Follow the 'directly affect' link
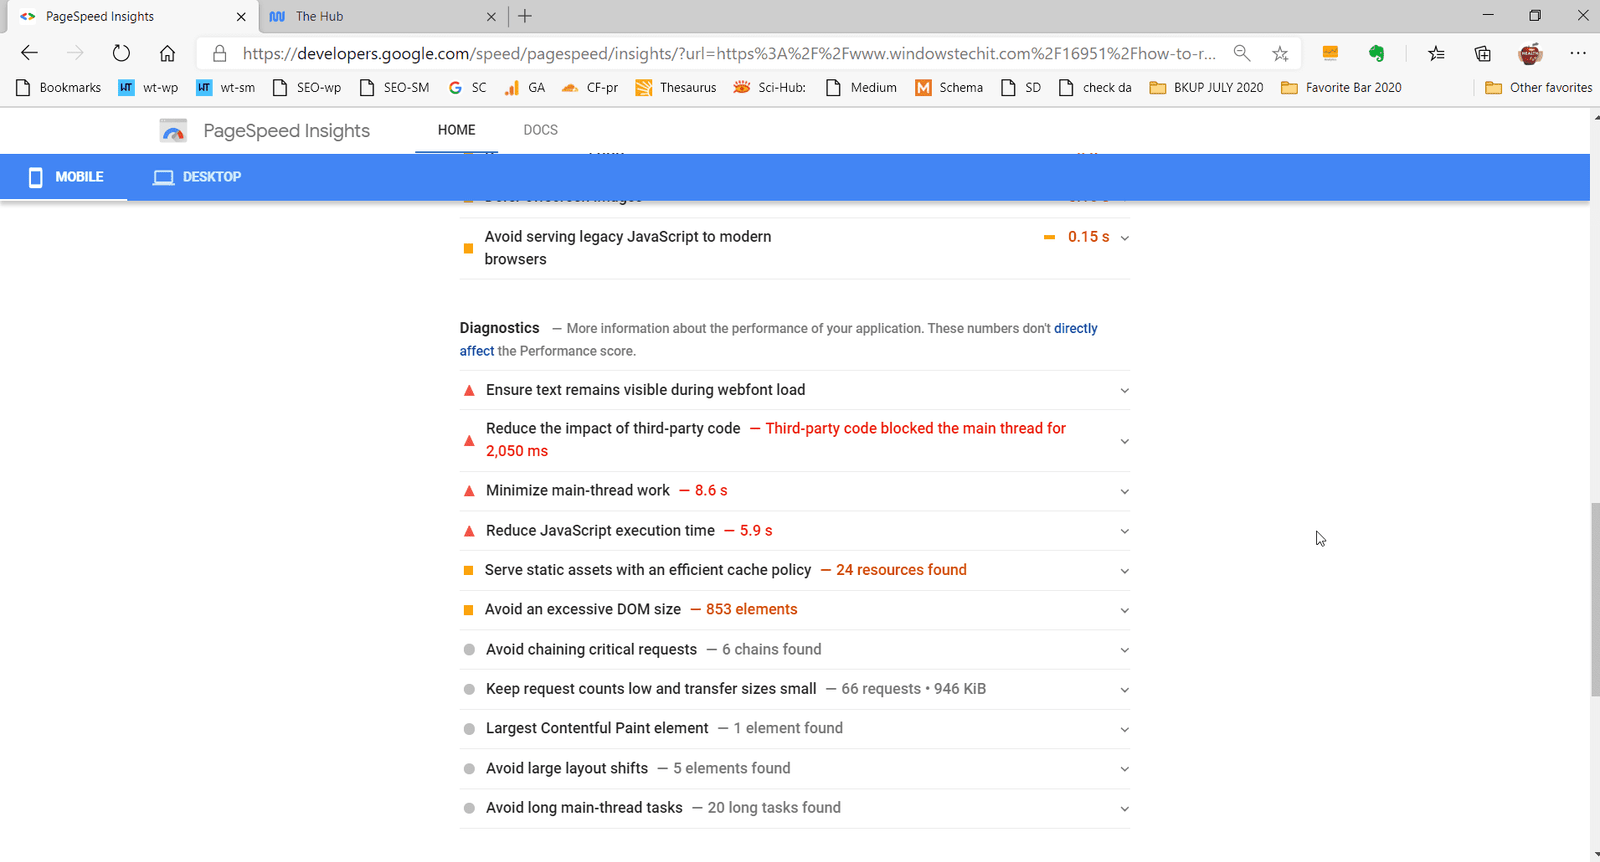 (1075, 329)
